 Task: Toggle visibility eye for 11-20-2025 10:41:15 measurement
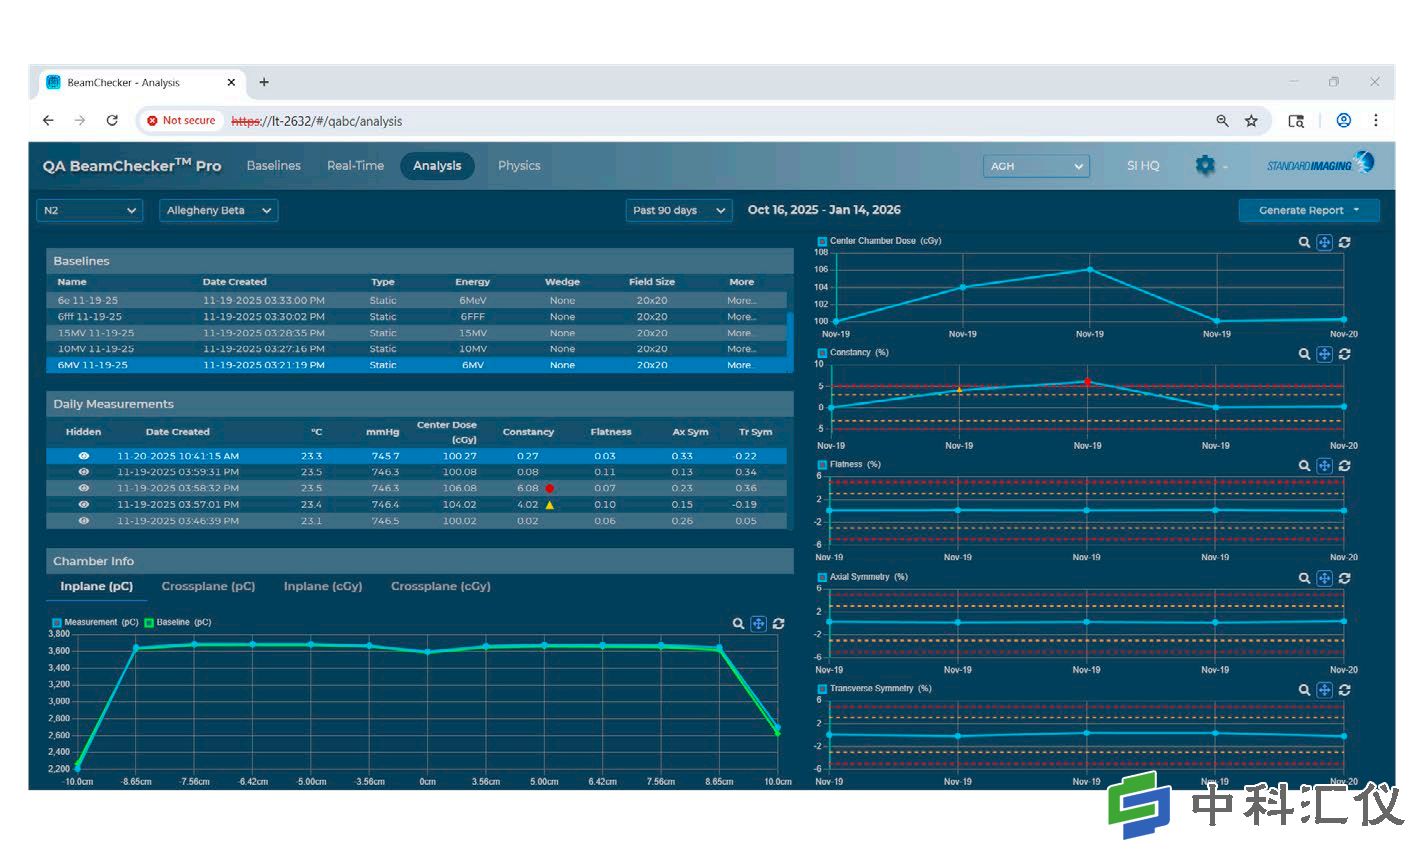(84, 456)
